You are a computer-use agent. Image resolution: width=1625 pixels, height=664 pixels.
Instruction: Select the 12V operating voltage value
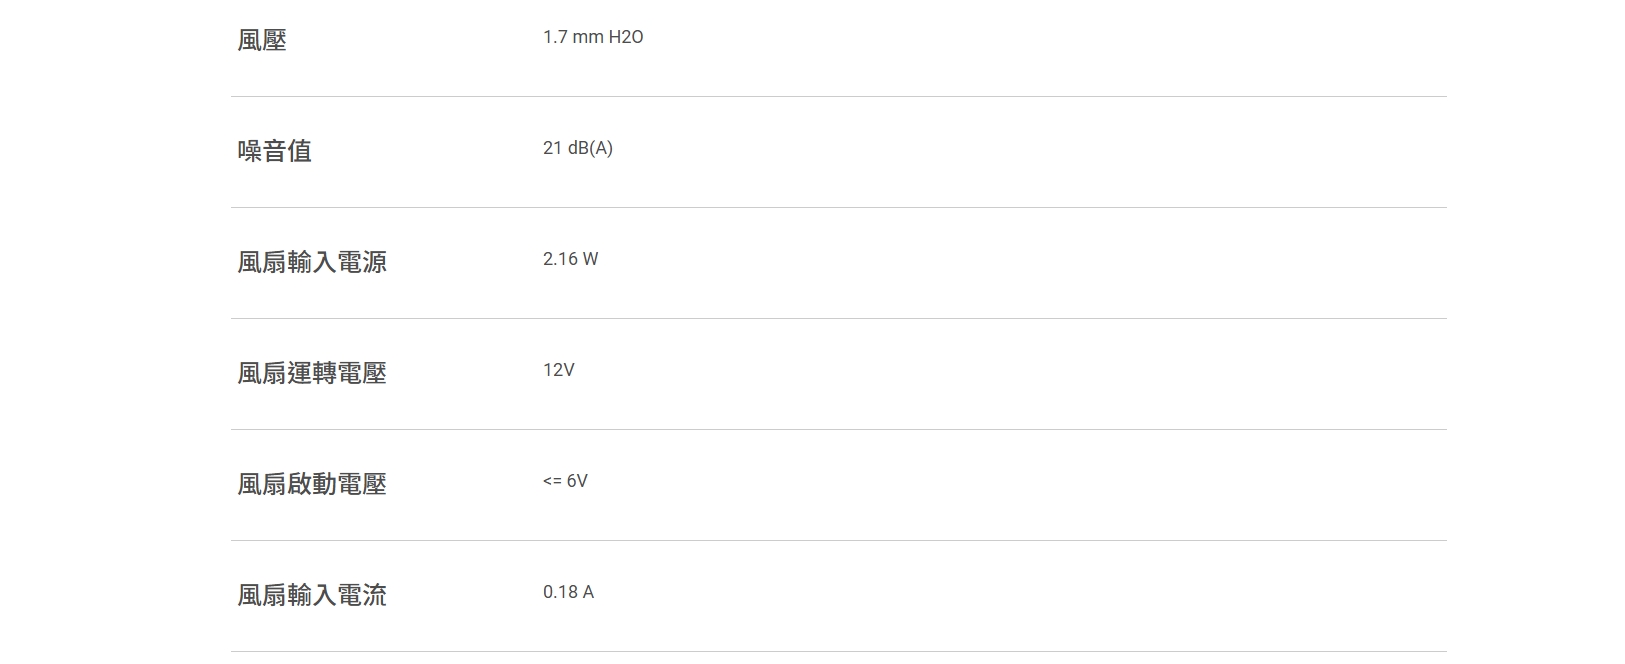click(x=558, y=370)
